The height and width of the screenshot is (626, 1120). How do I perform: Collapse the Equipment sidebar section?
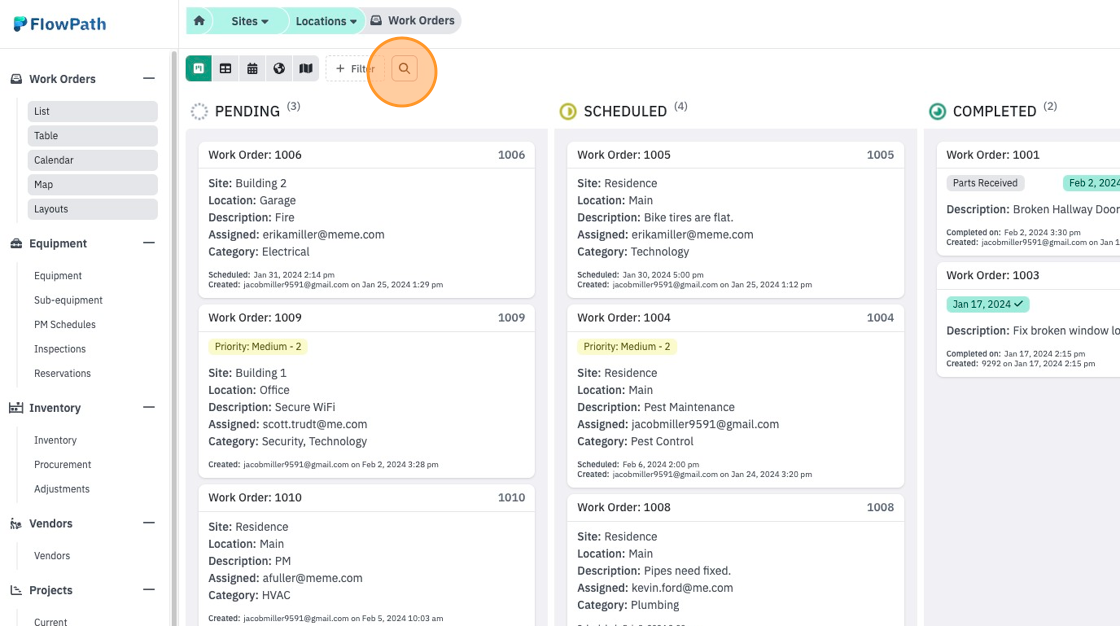(x=149, y=243)
